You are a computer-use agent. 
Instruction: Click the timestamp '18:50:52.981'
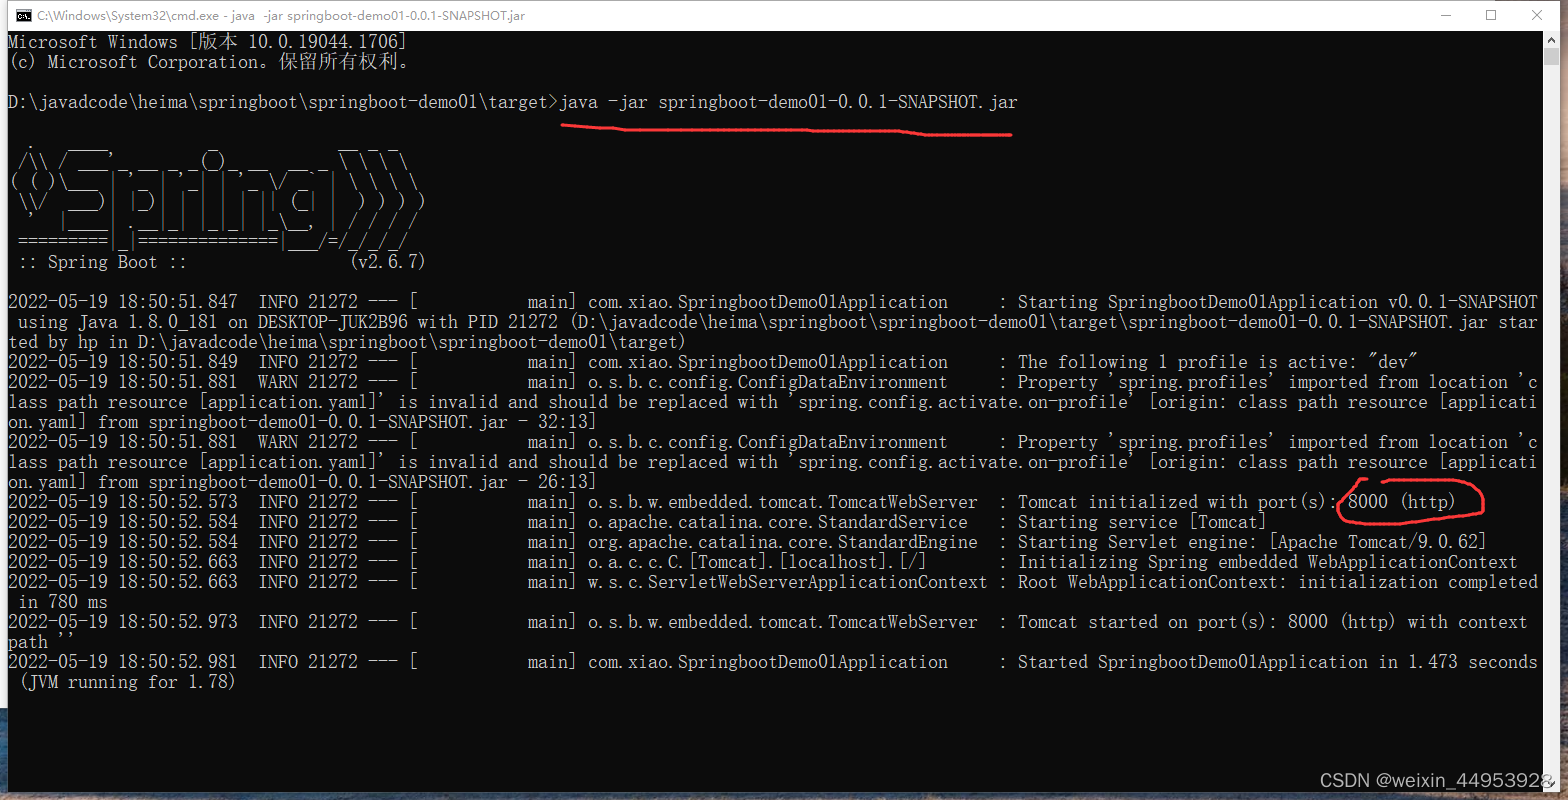pos(178,662)
